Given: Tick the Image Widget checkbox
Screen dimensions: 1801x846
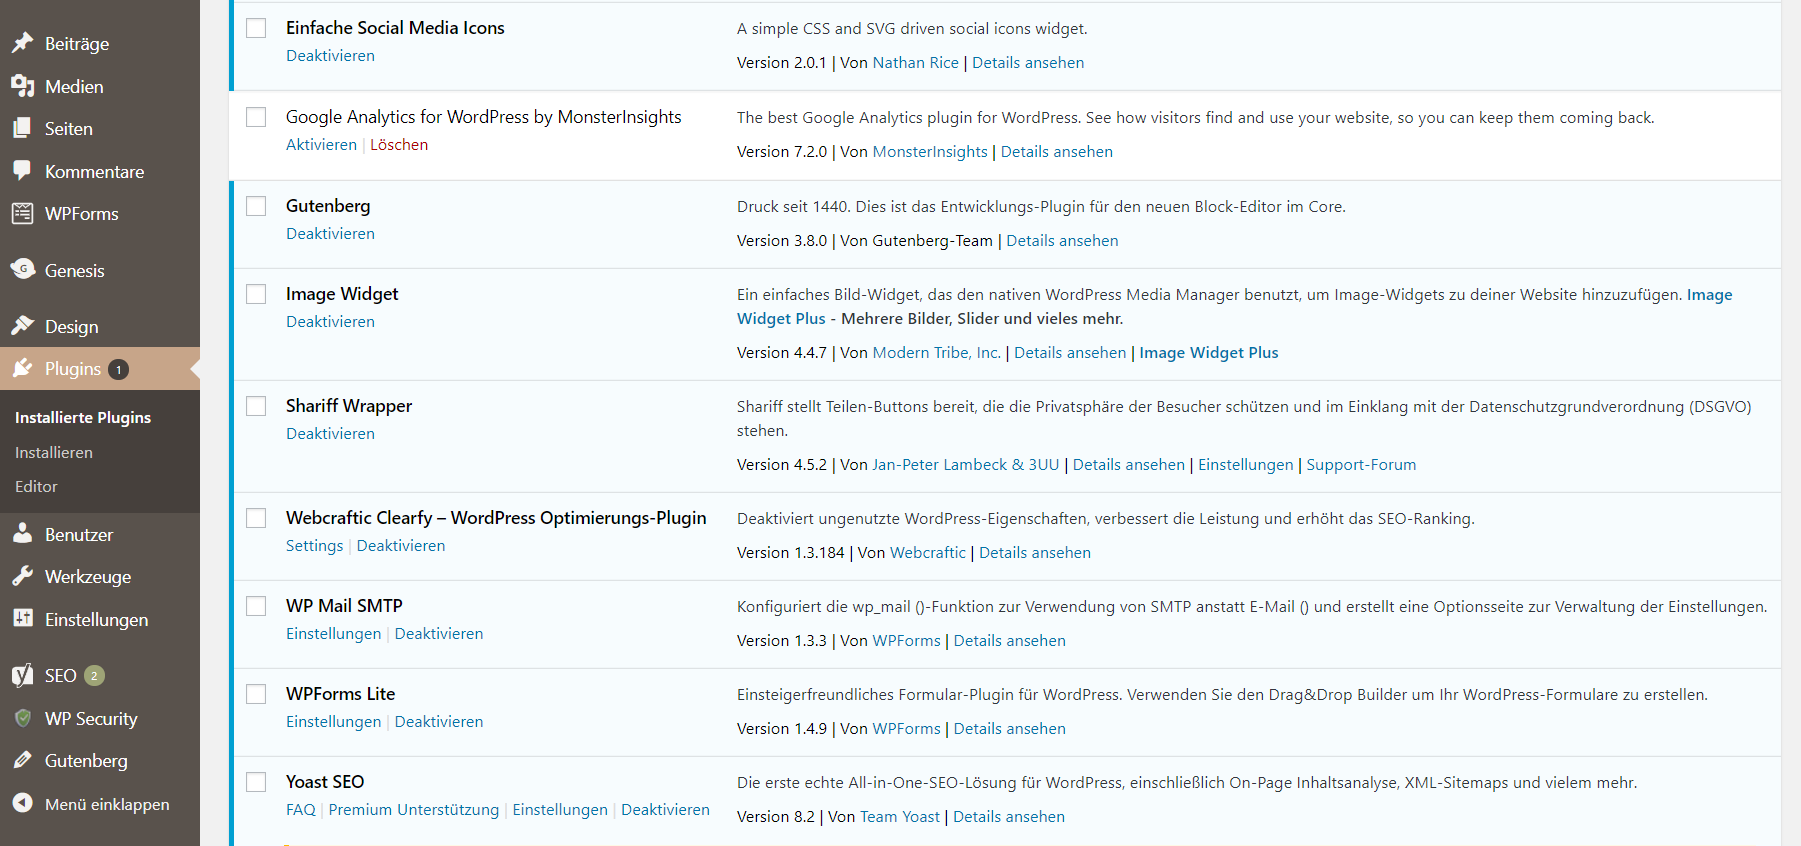Looking at the screenshot, I should tap(256, 294).
